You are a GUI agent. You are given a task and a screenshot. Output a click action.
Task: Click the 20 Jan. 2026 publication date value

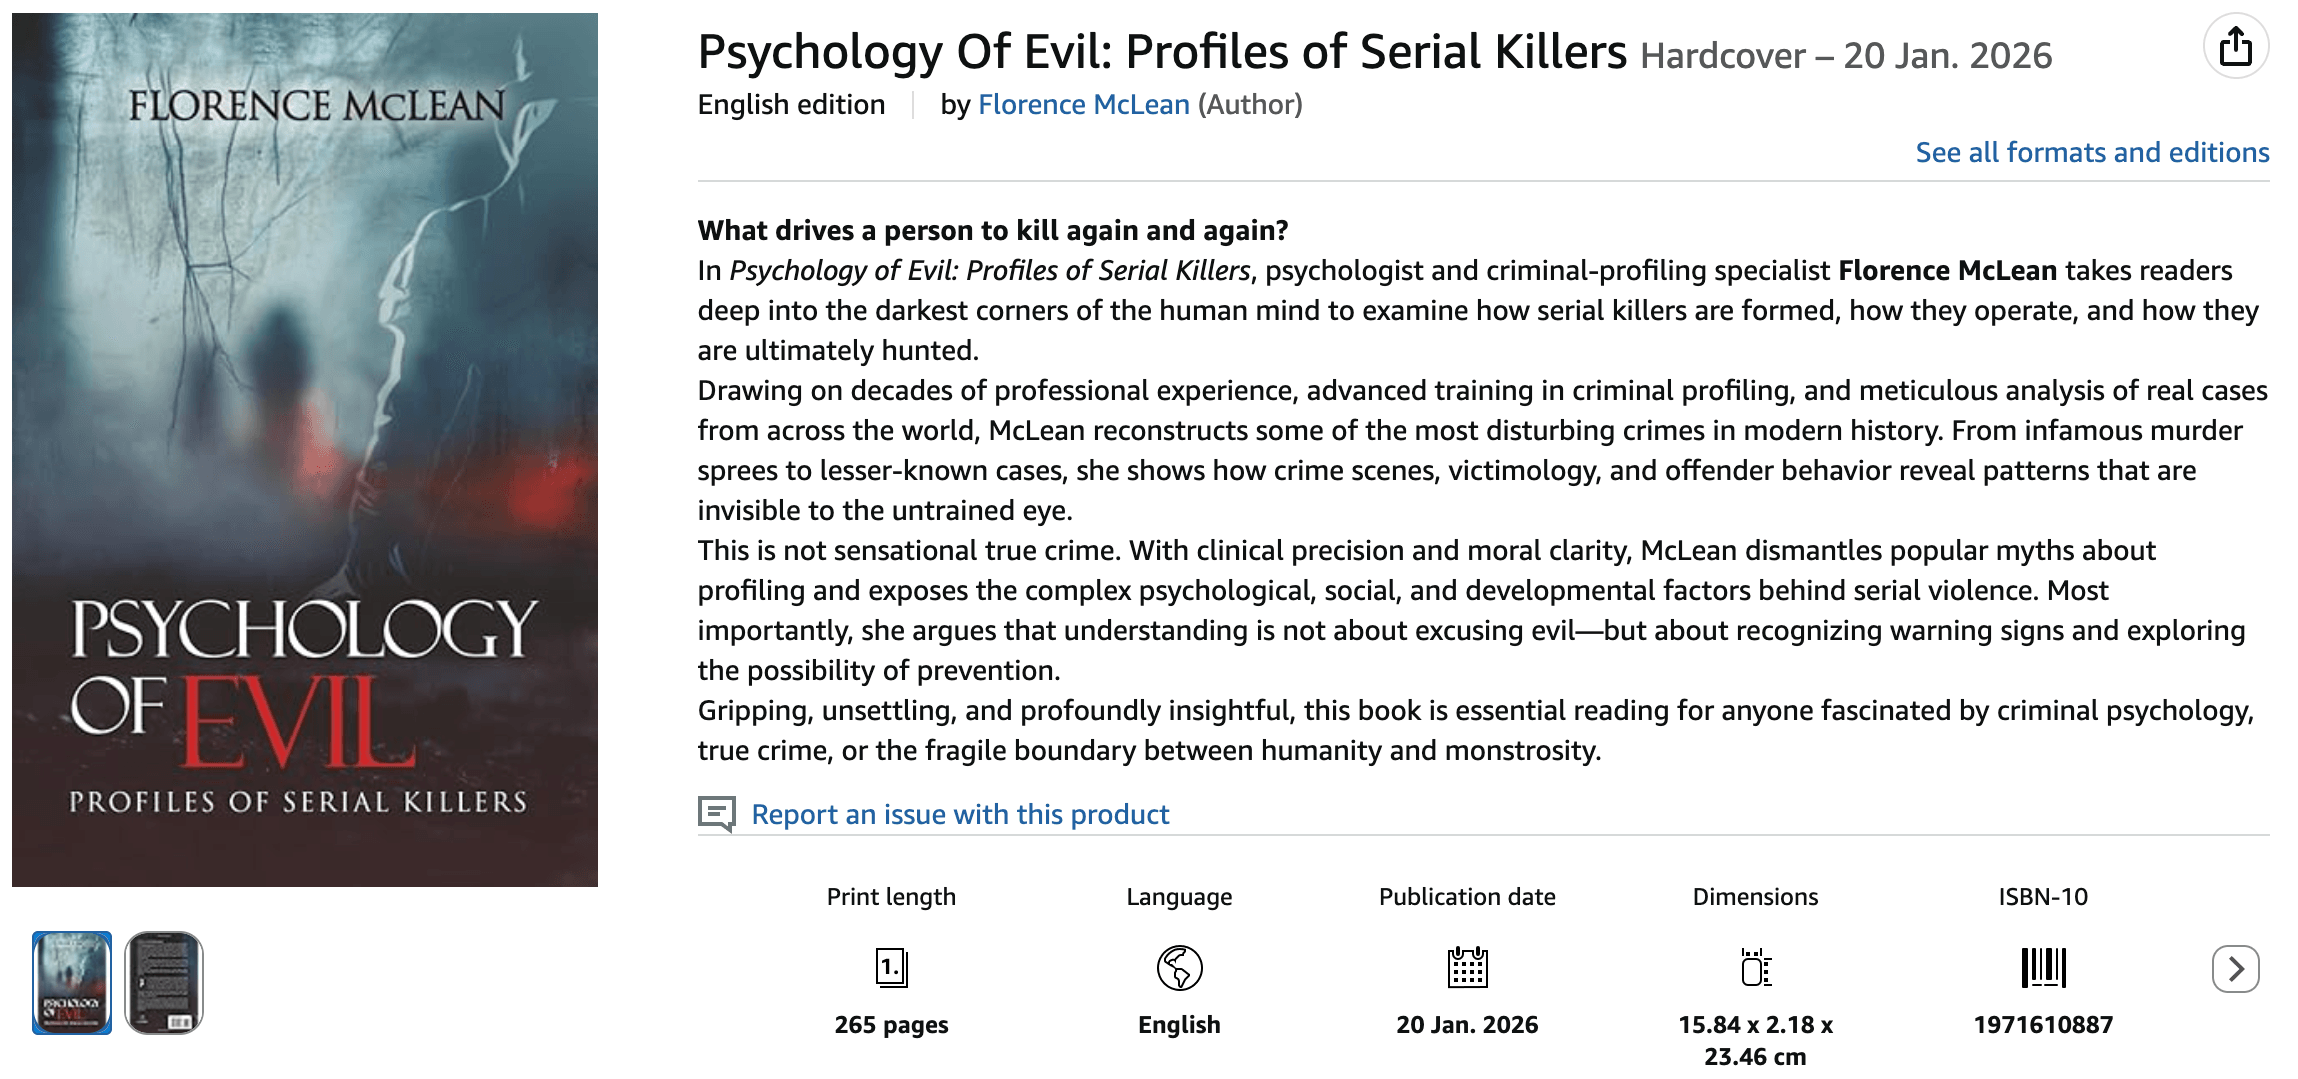coord(1467,1025)
